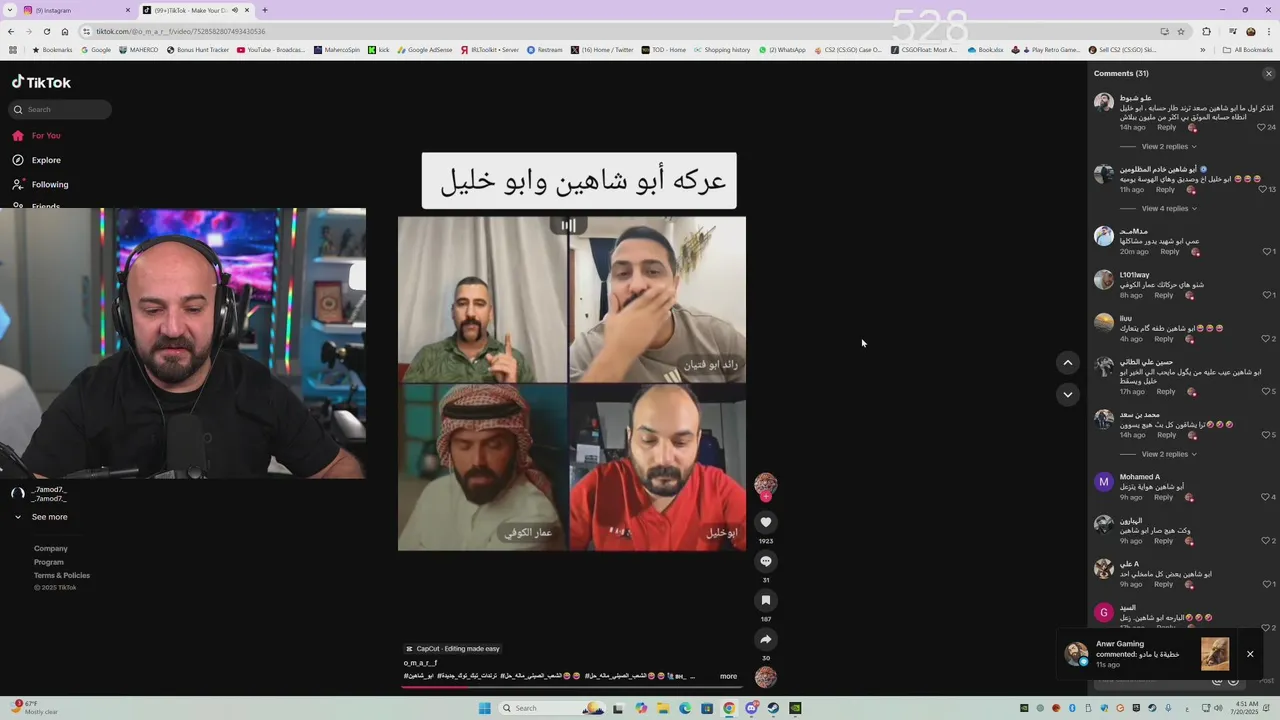
Task: Open Terms & Policies link
Action: tap(62, 575)
